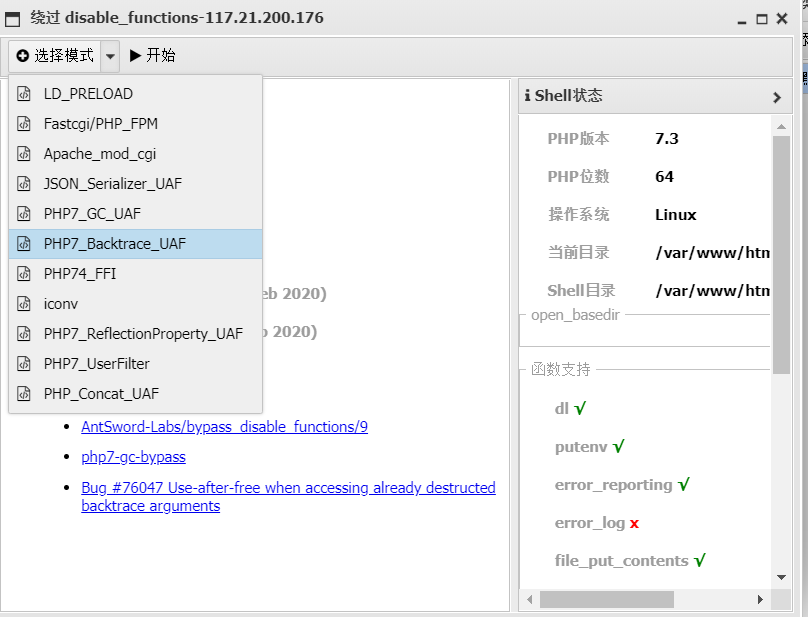Choose PHP_Concat_UAF from the list

[x=101, y=394]
